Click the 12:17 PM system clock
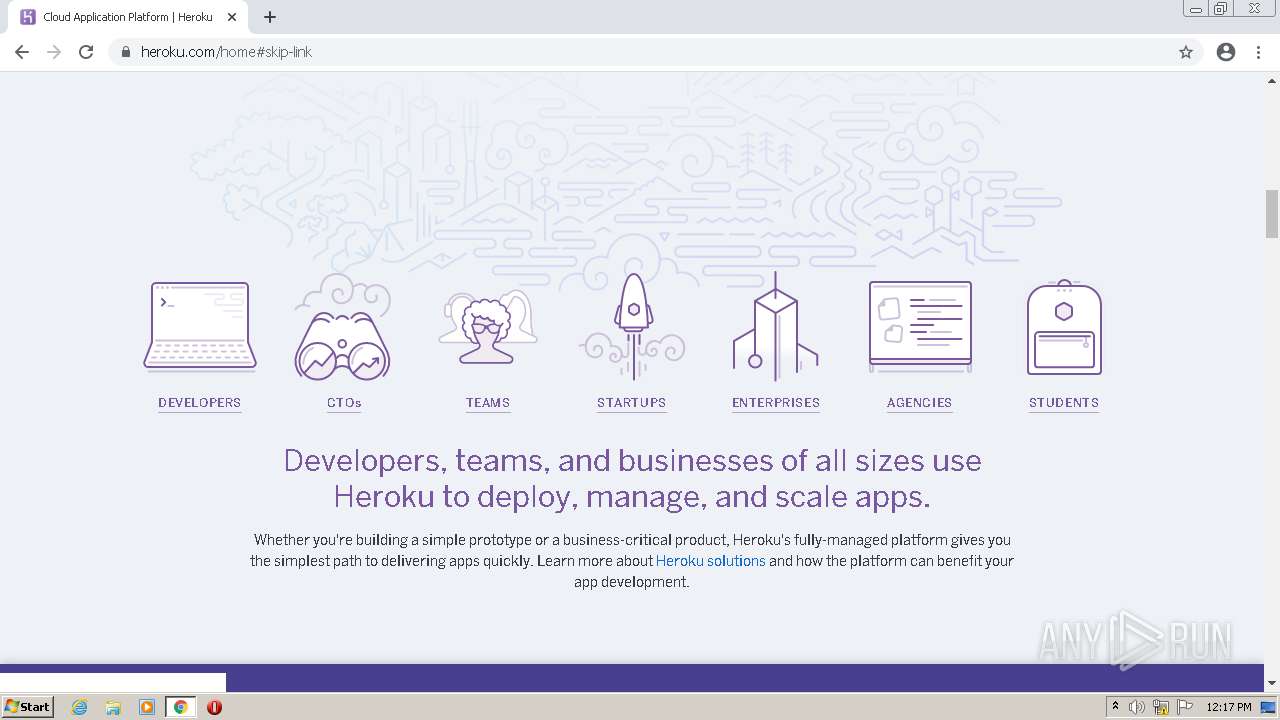This screenshot has height=720, width=1280. 1229,707
